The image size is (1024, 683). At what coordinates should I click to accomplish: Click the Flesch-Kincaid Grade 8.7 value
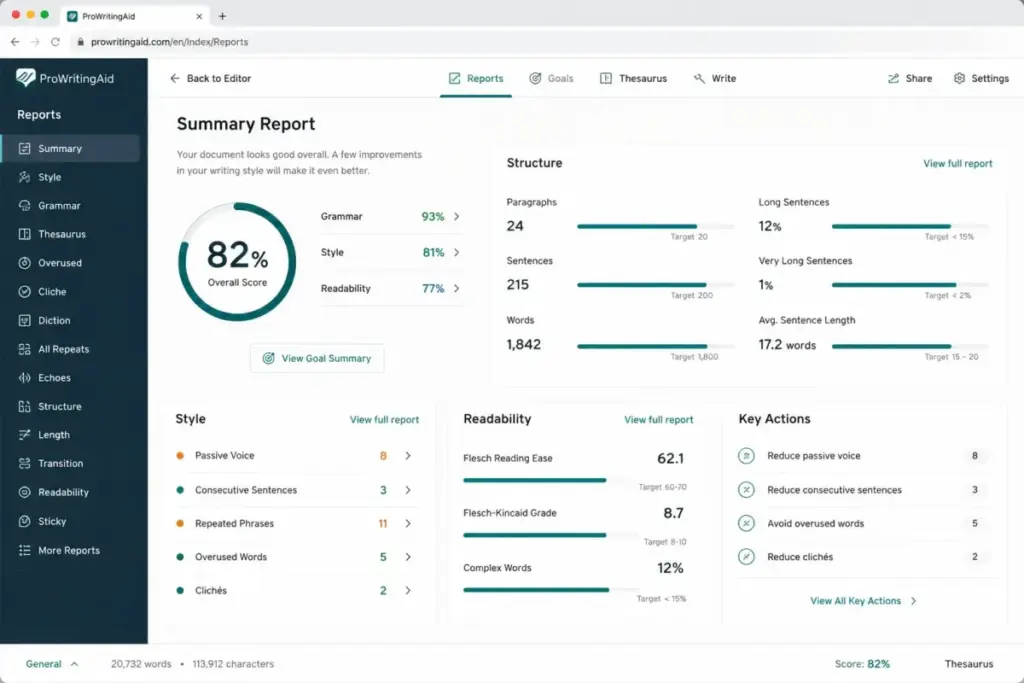(673, 513)
